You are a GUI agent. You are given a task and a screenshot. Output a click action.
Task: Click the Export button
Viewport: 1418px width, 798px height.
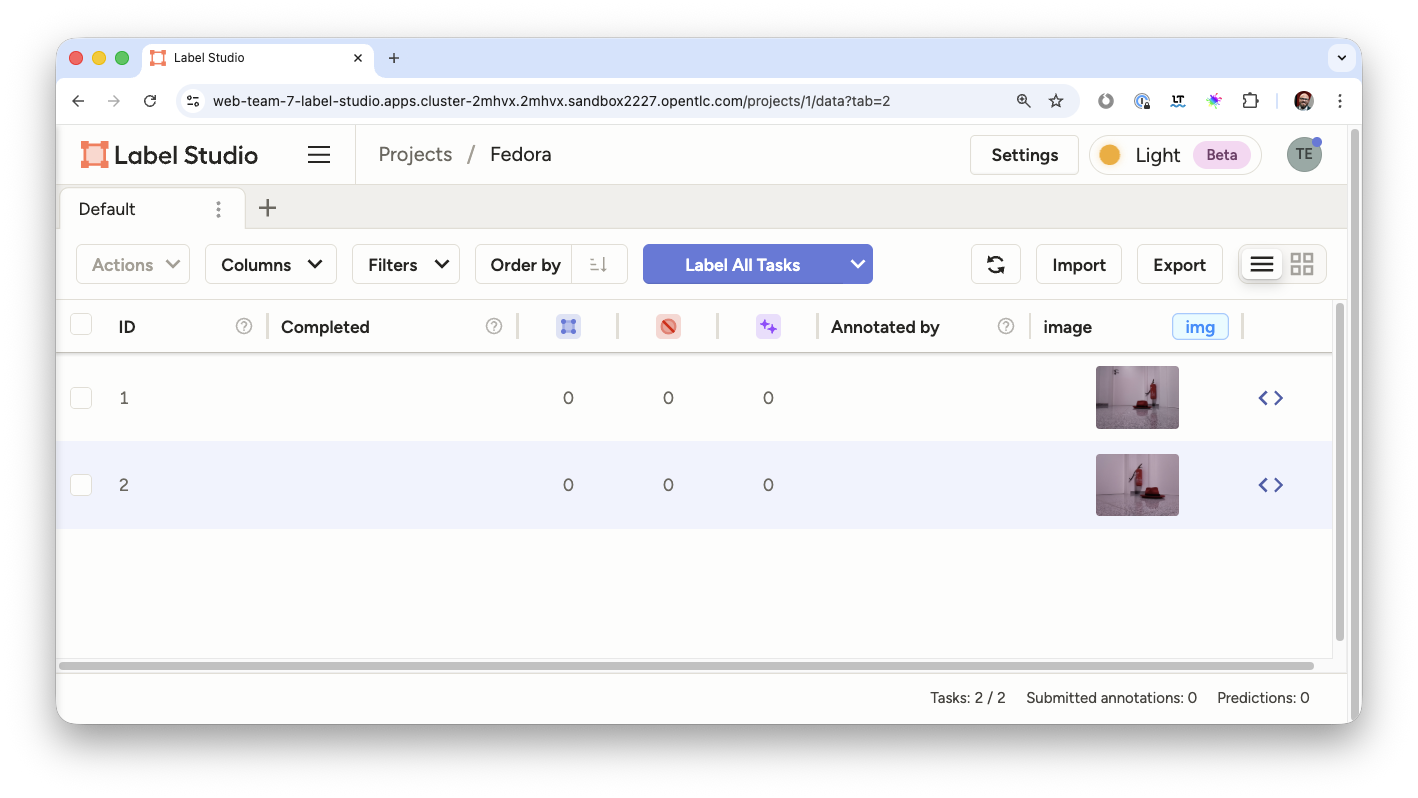(x=1179, y=265)
